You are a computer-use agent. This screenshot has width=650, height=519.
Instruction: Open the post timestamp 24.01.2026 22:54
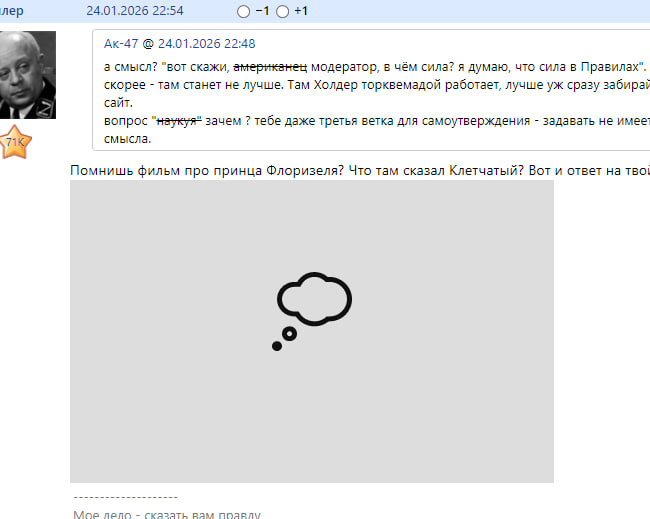135,11
